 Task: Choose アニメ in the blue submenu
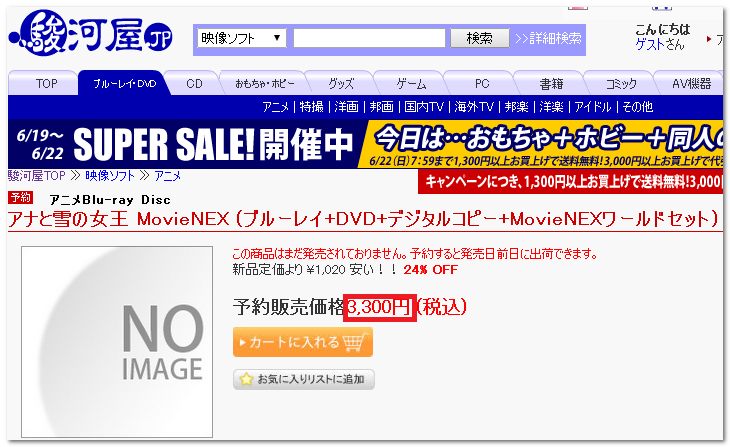(276, 107)
